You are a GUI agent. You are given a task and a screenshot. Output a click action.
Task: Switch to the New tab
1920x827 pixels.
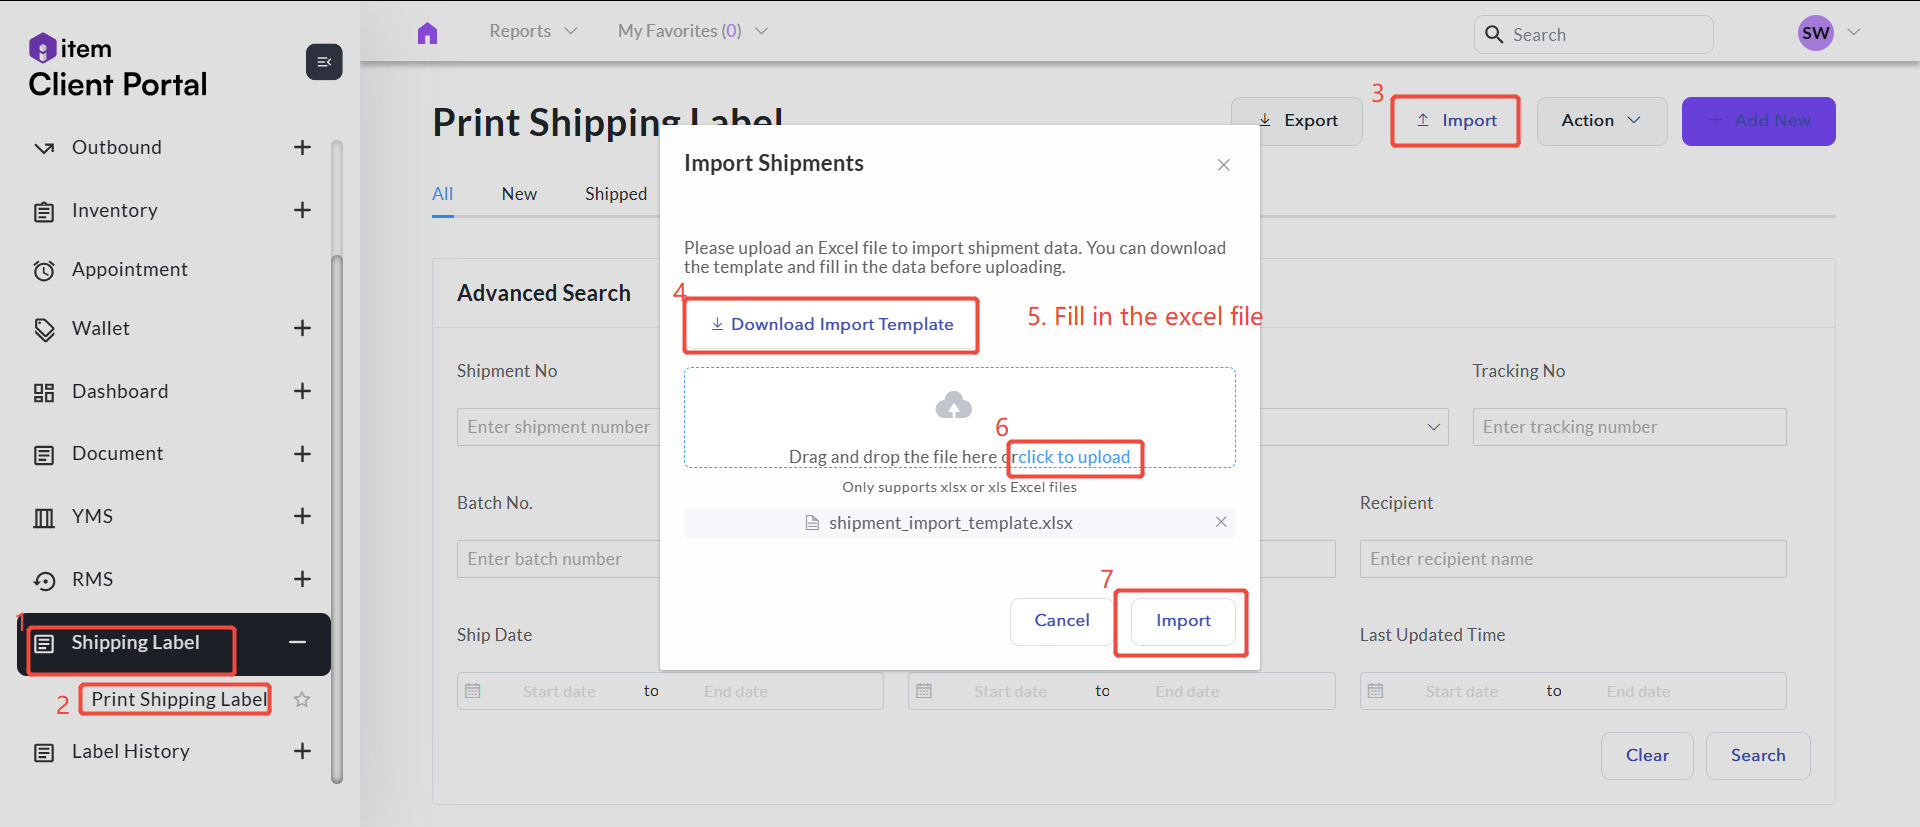point(519,194)
